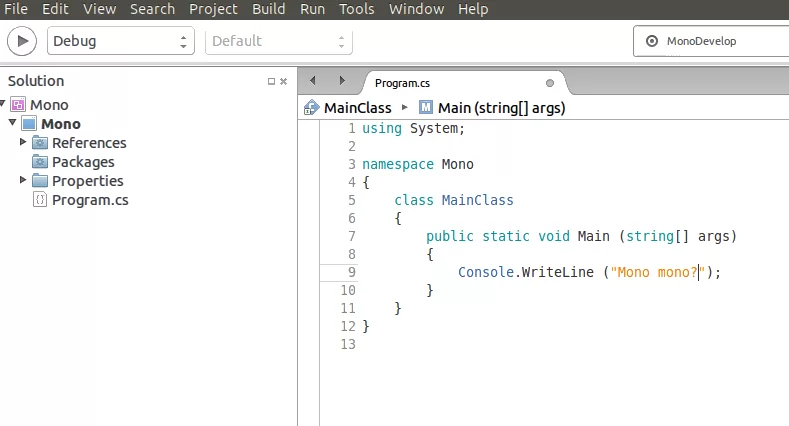
Task: Click the Properties folder icon
Action: point(40,181)
